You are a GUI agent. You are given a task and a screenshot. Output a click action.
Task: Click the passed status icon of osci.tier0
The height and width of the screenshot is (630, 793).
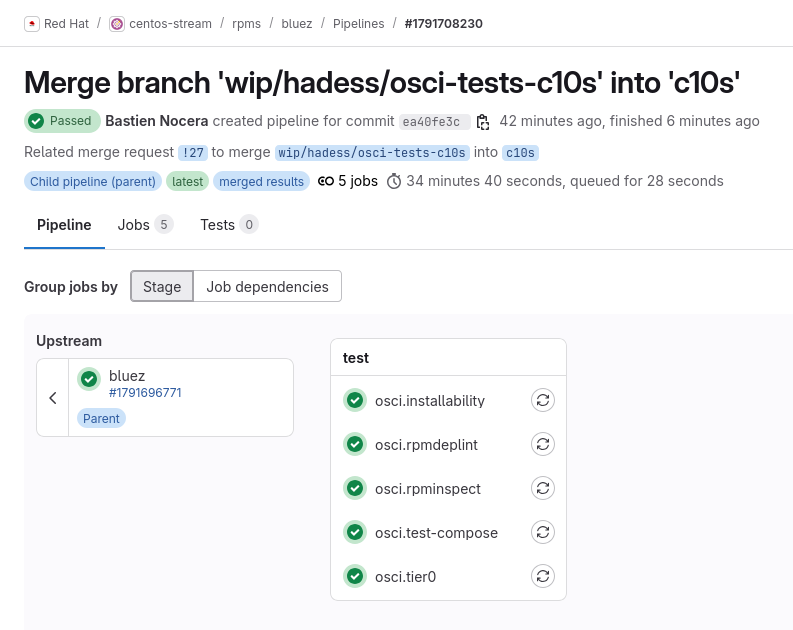point(354,576)
